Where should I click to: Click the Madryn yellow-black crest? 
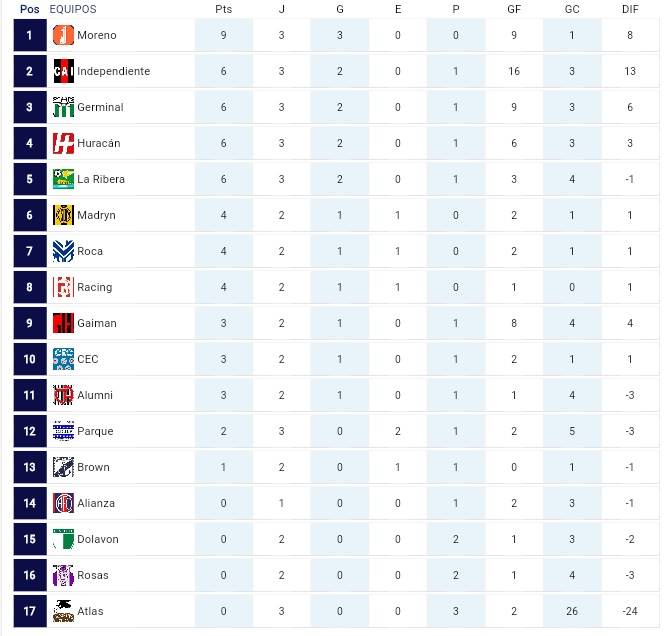click(x=63, y=215)
